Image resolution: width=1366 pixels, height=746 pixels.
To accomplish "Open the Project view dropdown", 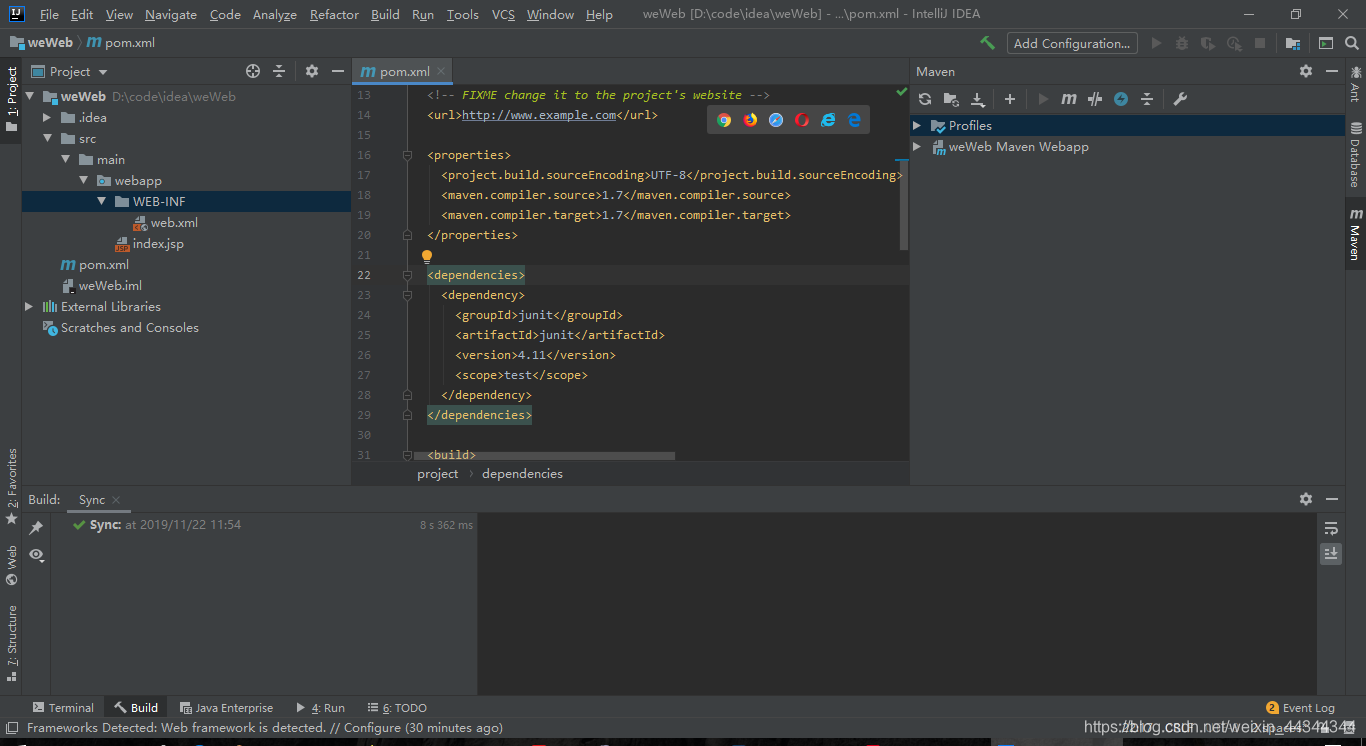I will pyautogui.click(x=70, y=71).
